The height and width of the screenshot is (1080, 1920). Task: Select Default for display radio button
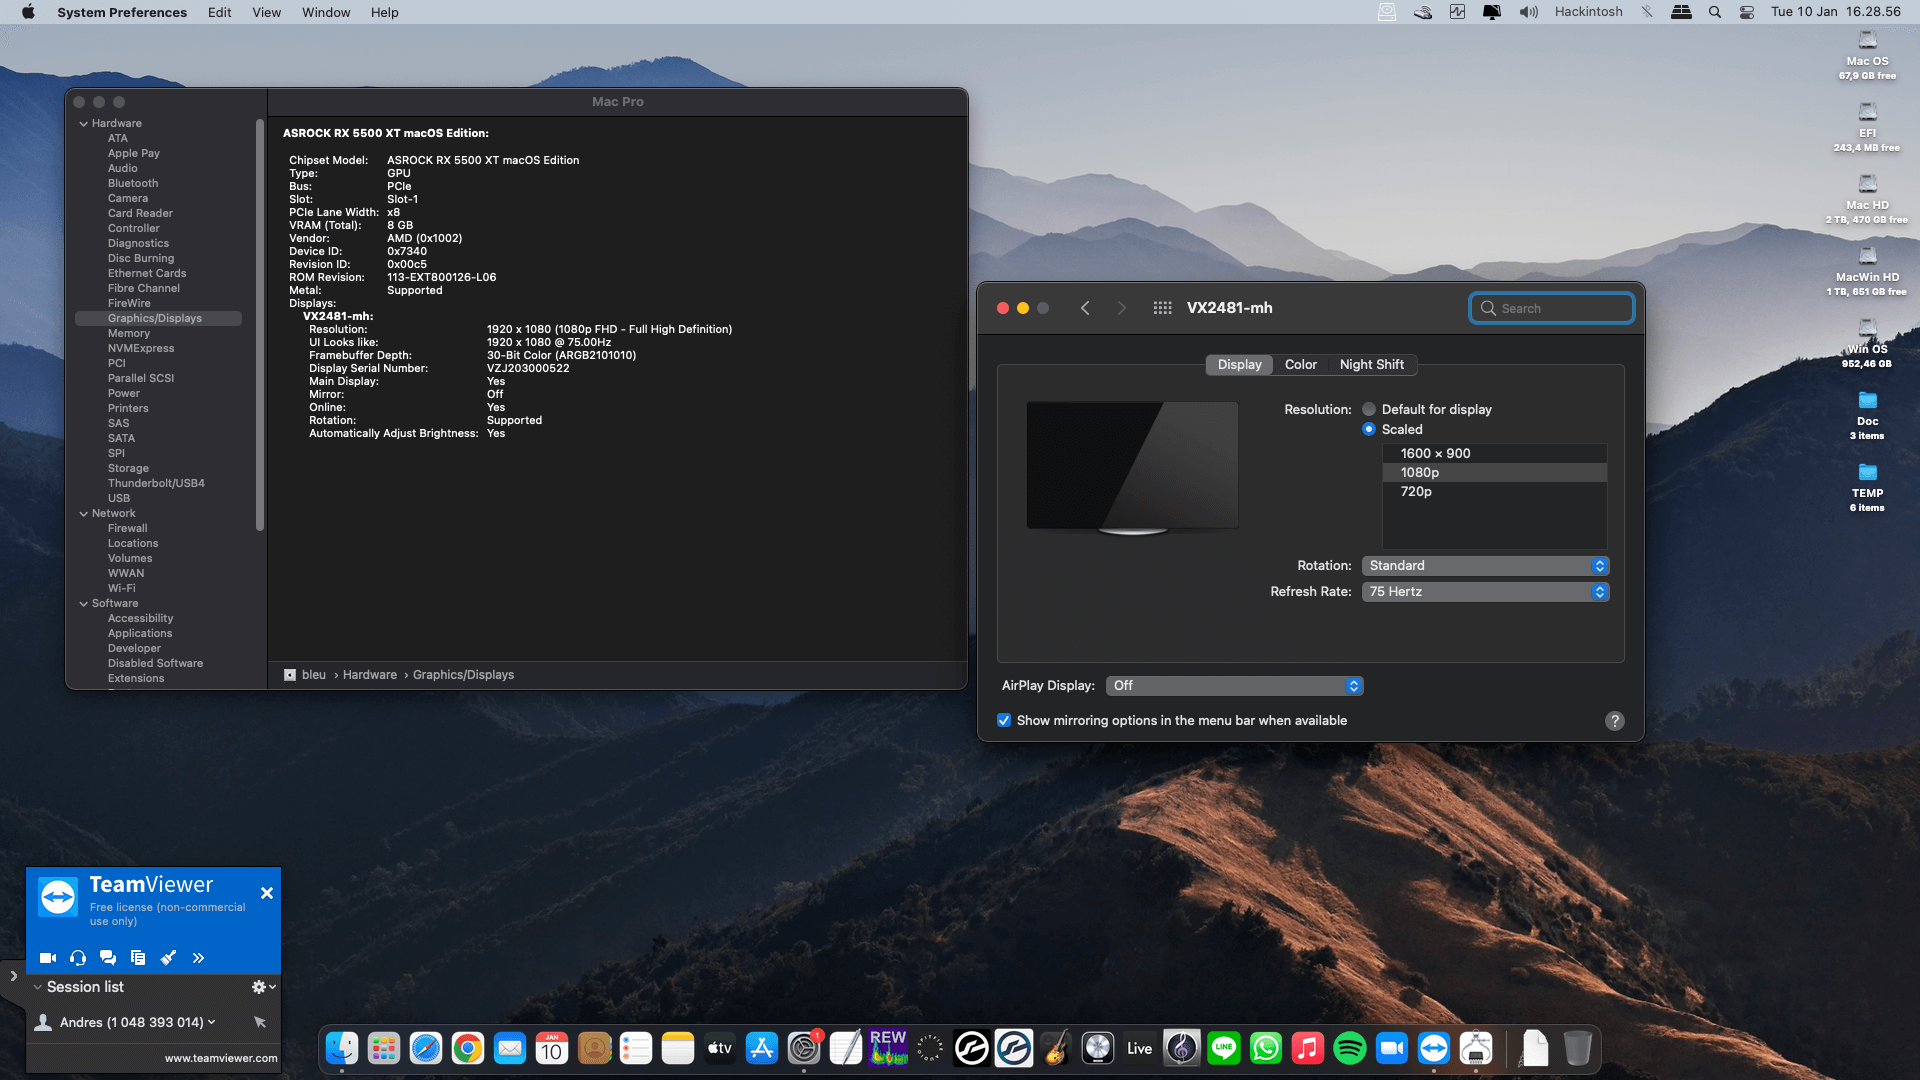pos(1369,410)
